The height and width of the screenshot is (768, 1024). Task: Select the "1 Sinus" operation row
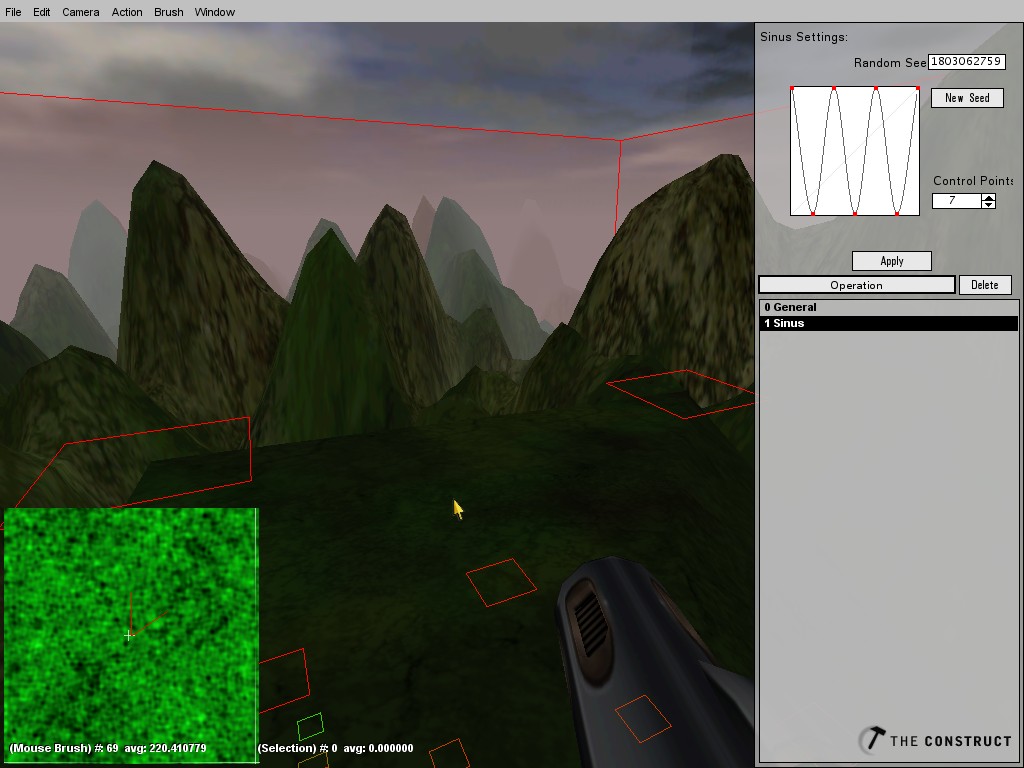coord(888,323)
